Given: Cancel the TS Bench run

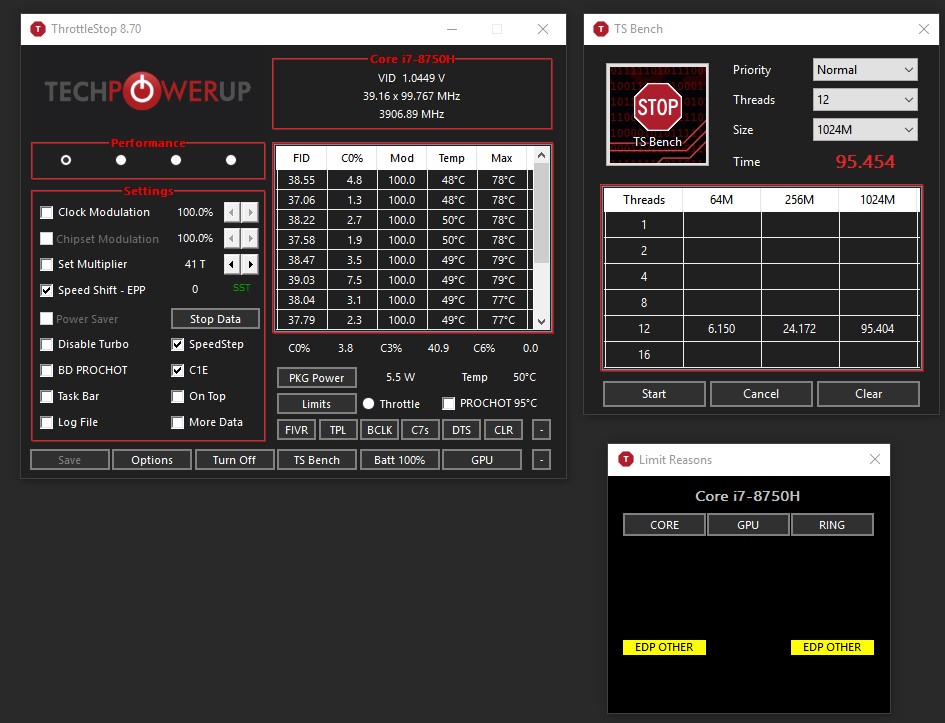Looking at the screenshot, I should (x=761, y=393).
